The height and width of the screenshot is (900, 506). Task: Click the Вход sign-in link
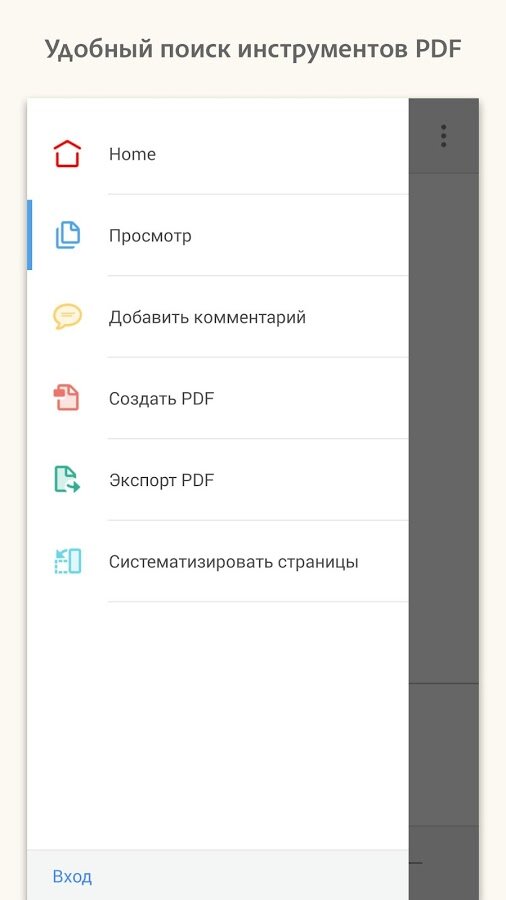(72, 876)
